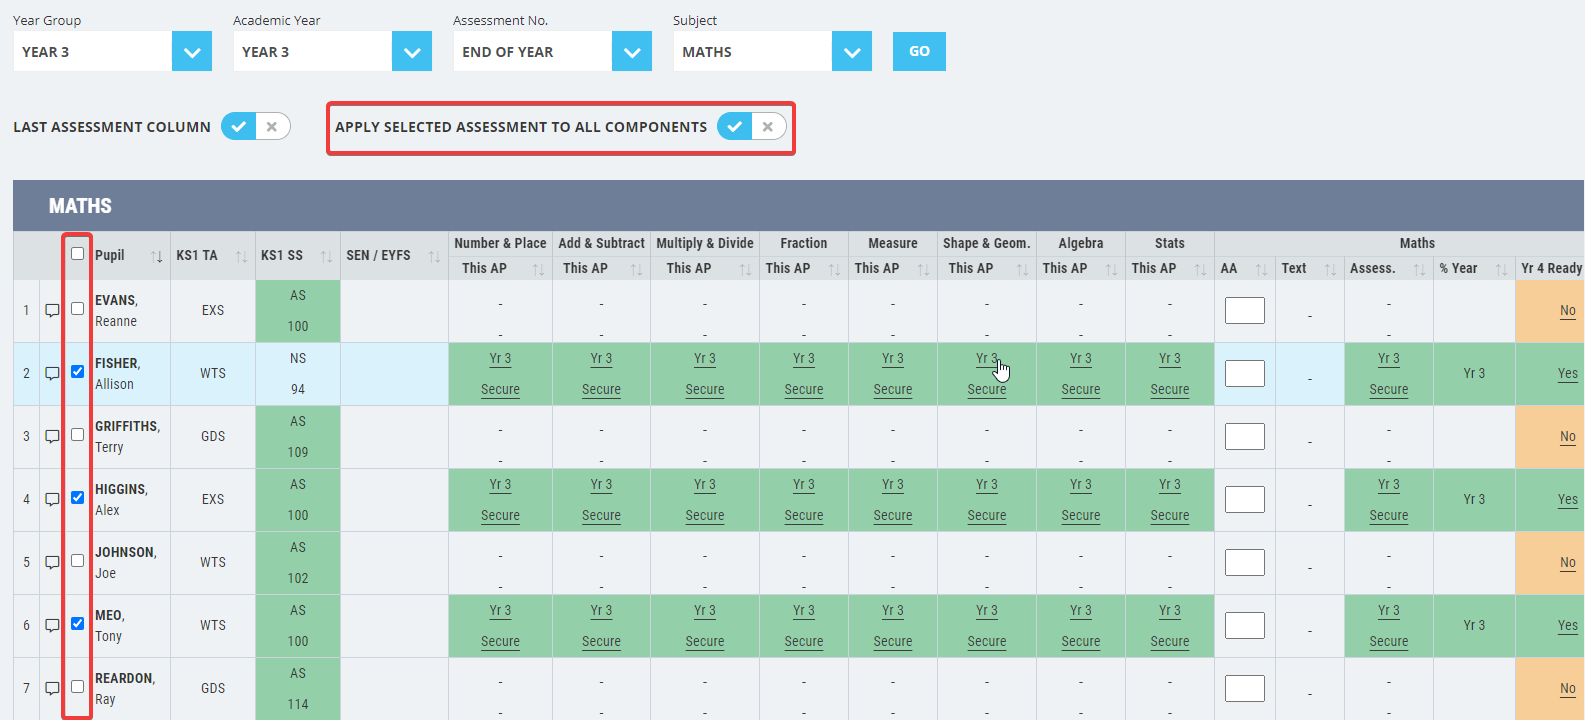This screenshot has width=1585, height=720.
Task: Sort Add & Subtract This AP column
Action: tap(636, 269)
